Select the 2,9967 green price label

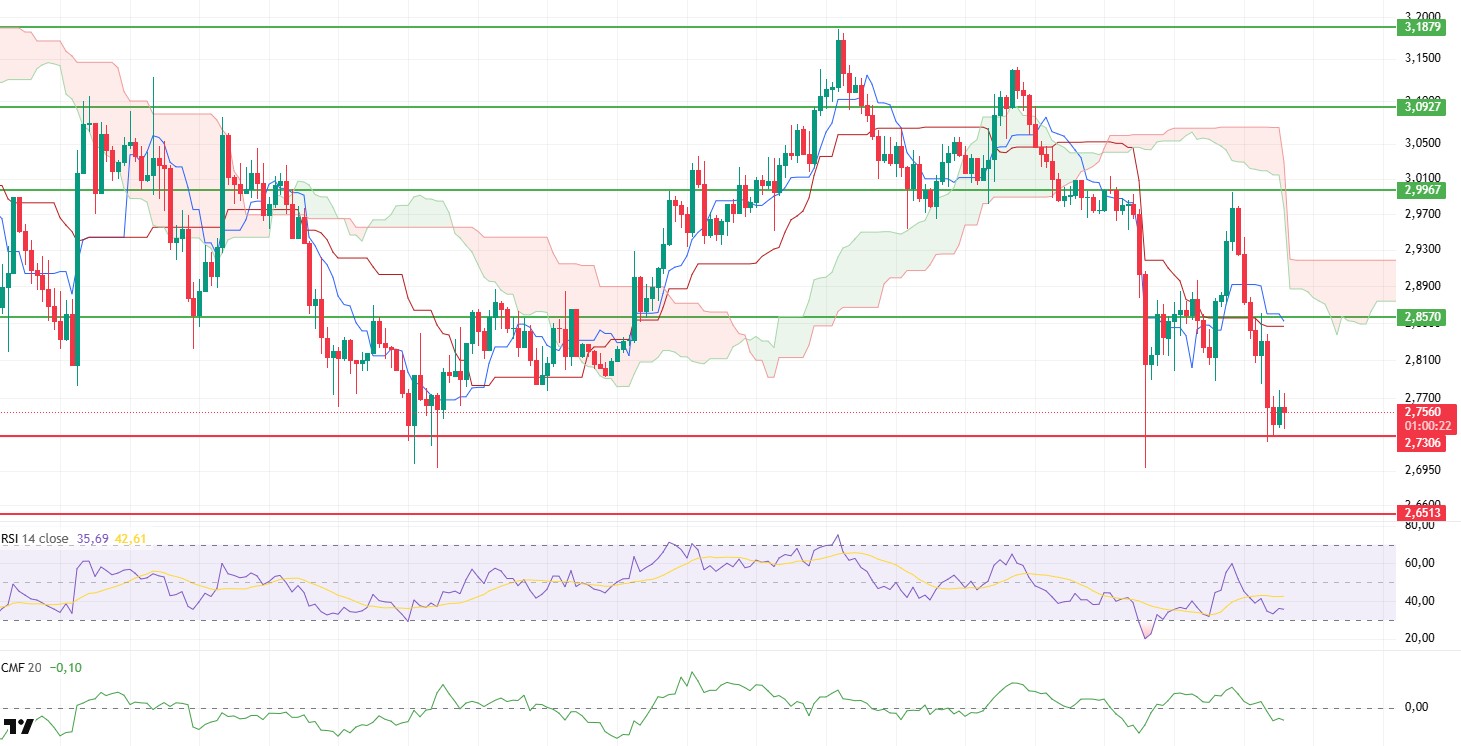[1422, 189]
